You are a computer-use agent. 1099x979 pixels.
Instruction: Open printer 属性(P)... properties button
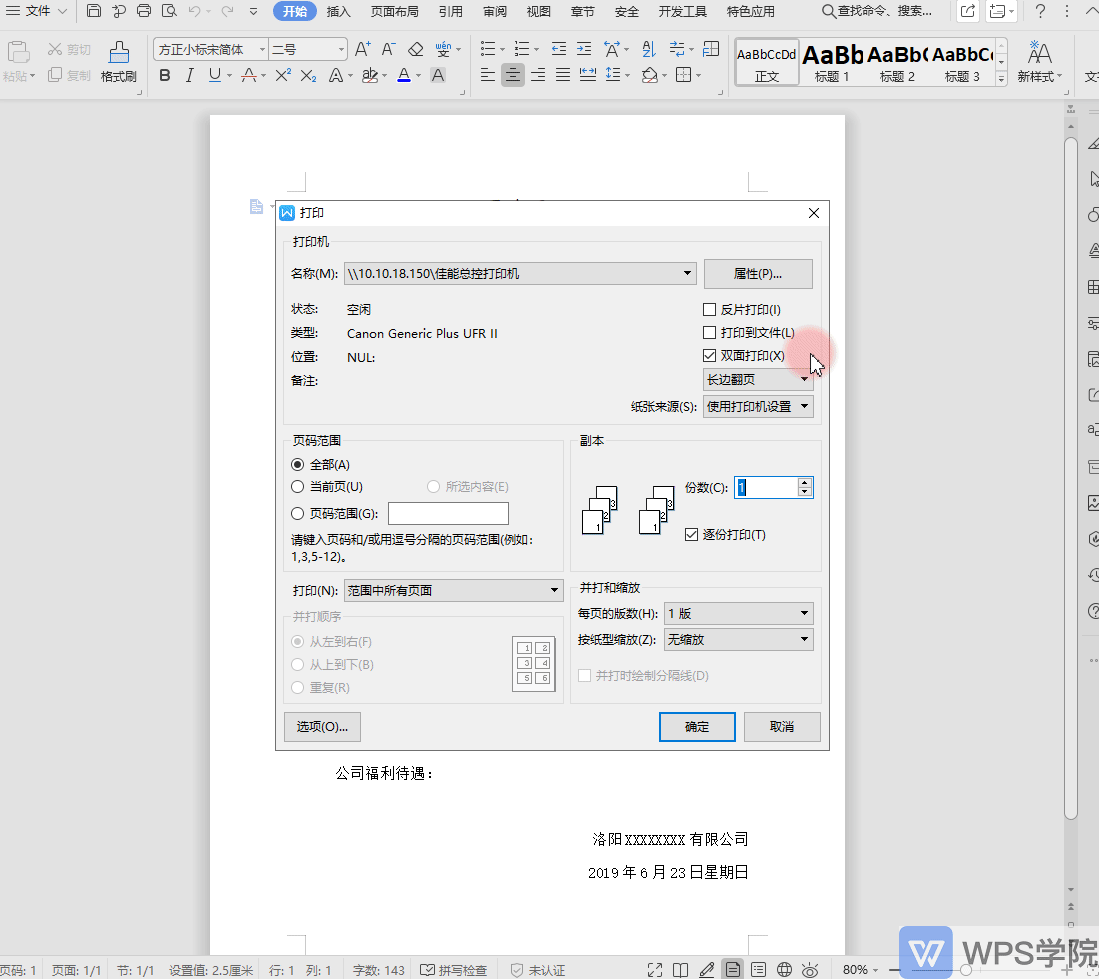758,274
